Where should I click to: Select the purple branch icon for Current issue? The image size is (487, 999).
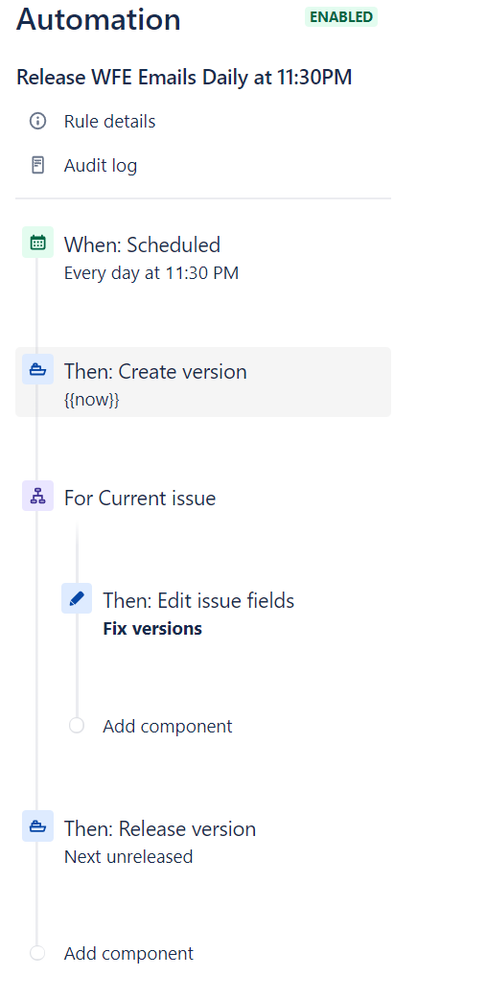[x=38, y=496]
